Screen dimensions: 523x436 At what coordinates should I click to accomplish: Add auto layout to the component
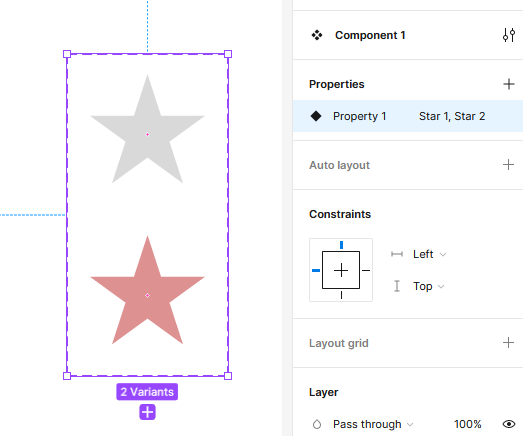508,165
